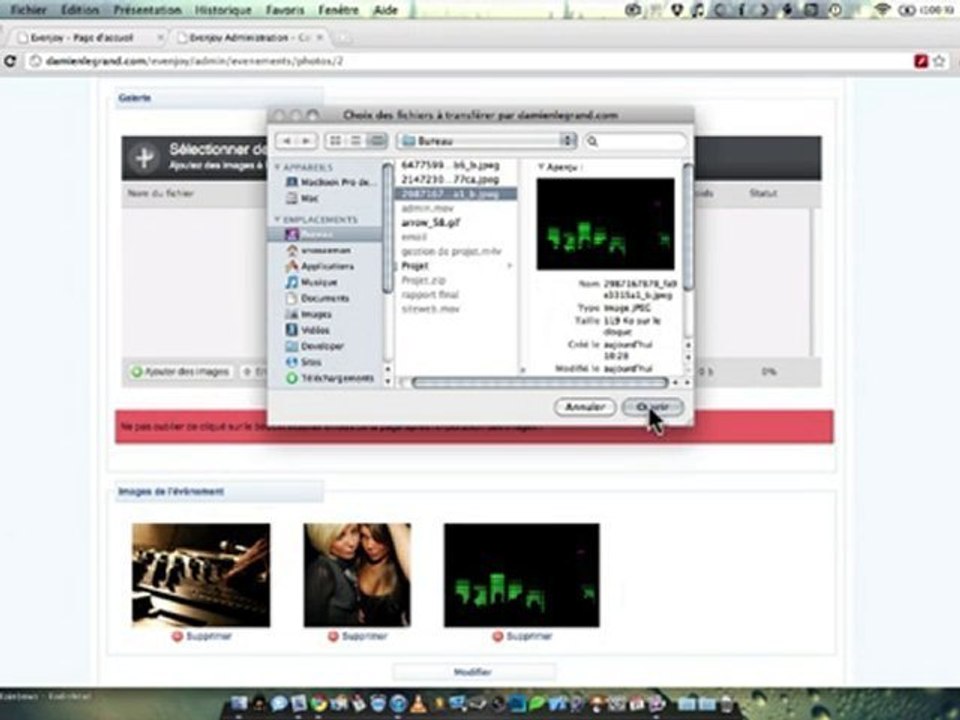
Task: Click Ouvrir to open the file
Action: (x=653, y=407)
